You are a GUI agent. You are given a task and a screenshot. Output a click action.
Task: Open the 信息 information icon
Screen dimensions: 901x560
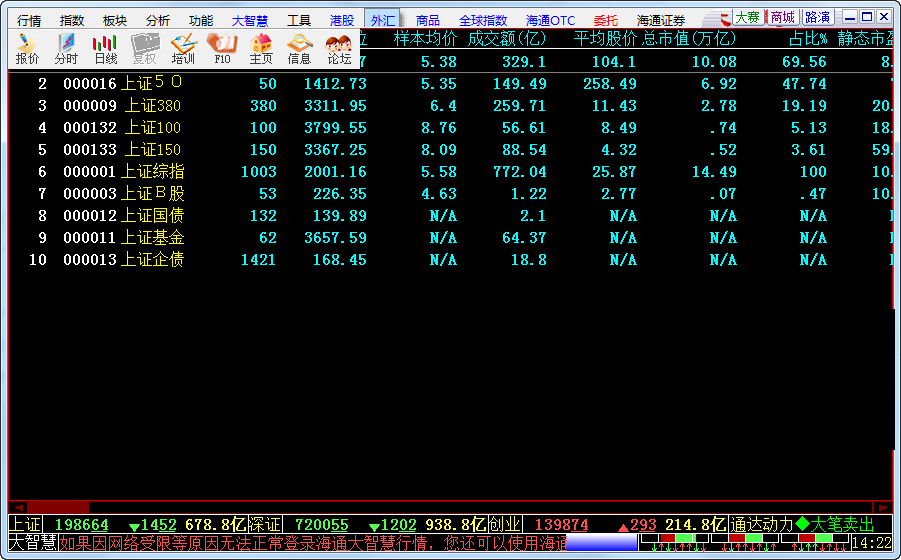(x=300, y=48)
